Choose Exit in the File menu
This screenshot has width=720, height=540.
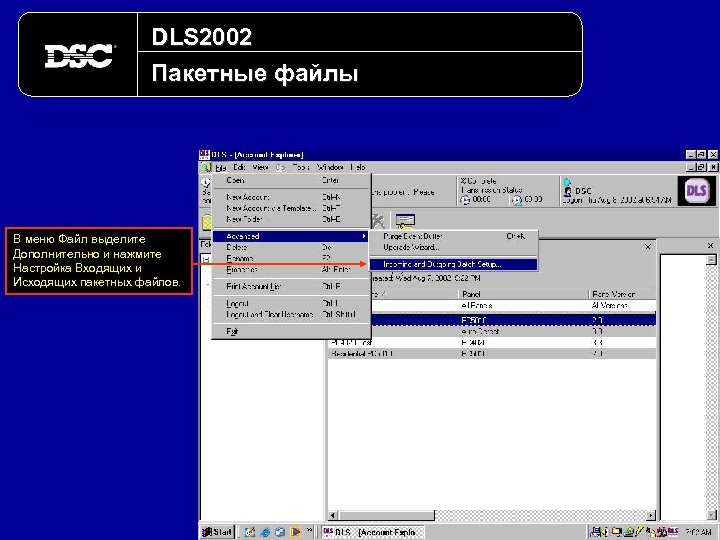[x=291, y=331]
